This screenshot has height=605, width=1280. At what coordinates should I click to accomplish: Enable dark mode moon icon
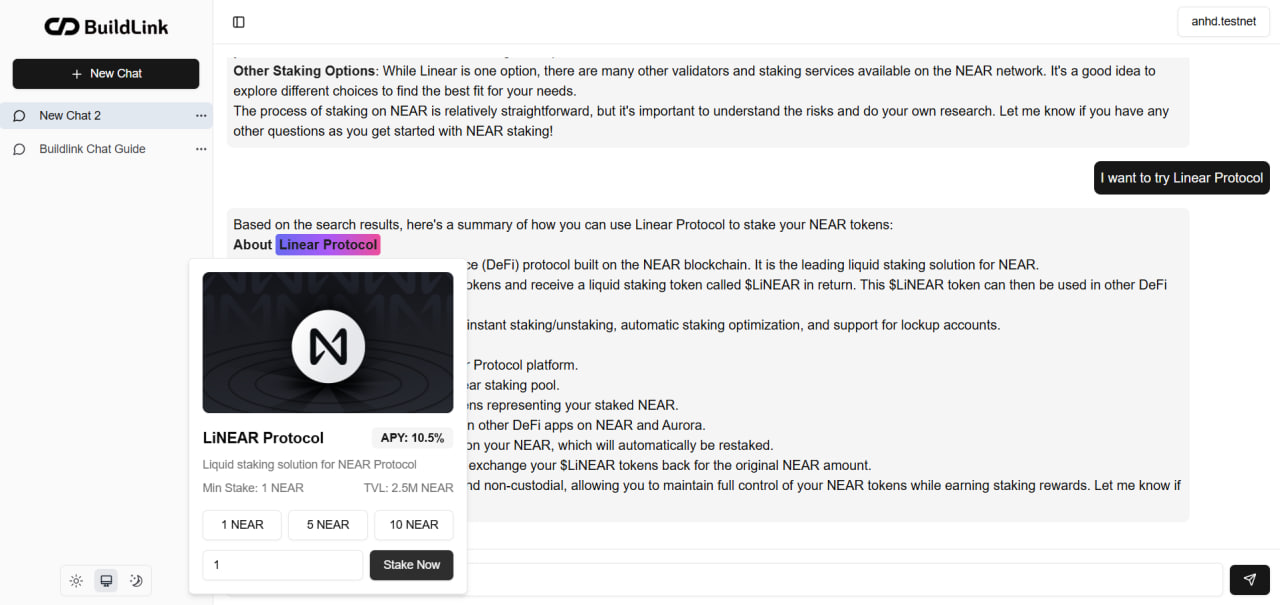tap(136, 580)
